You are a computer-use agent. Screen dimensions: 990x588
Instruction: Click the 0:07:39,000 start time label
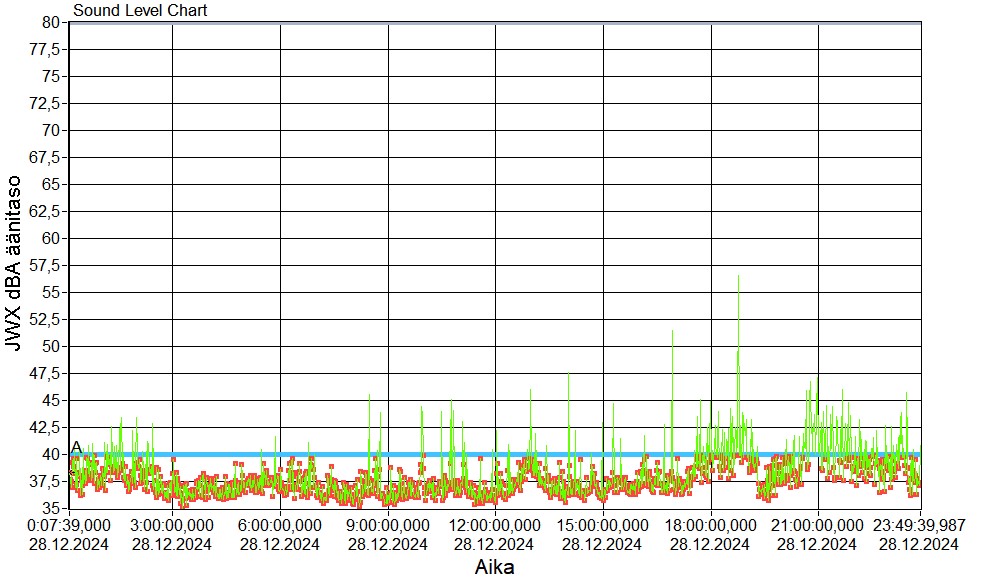click(69, 525)
